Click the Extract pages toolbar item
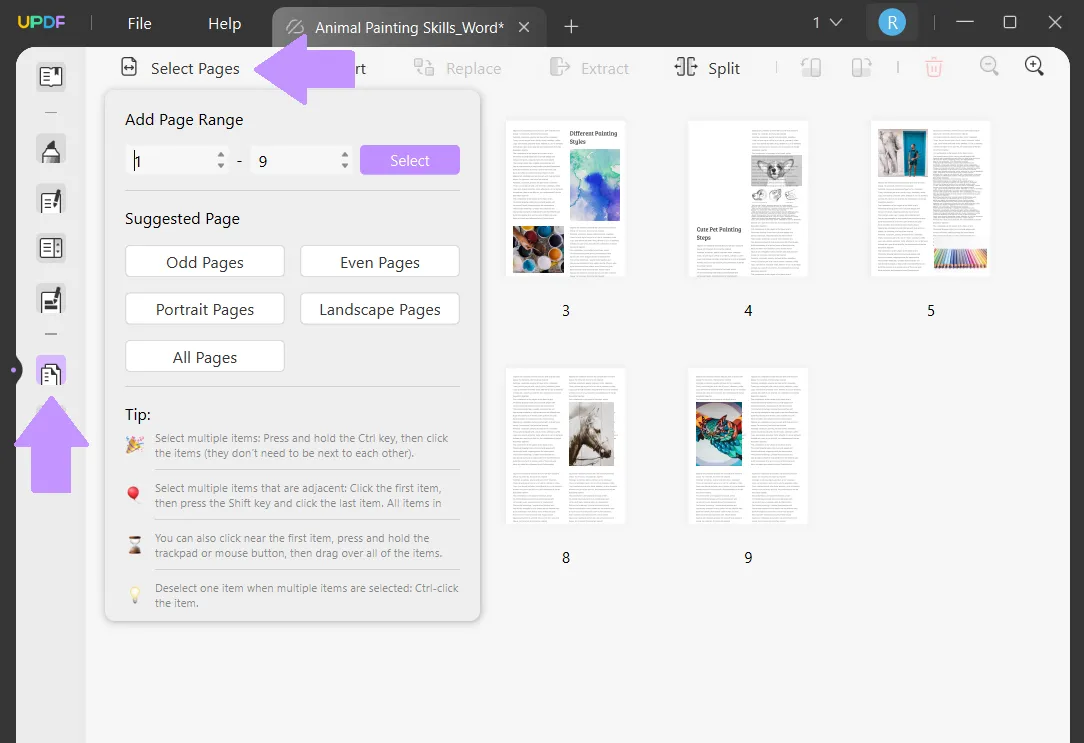This screenshot has height=743, width=1084. 590,68
